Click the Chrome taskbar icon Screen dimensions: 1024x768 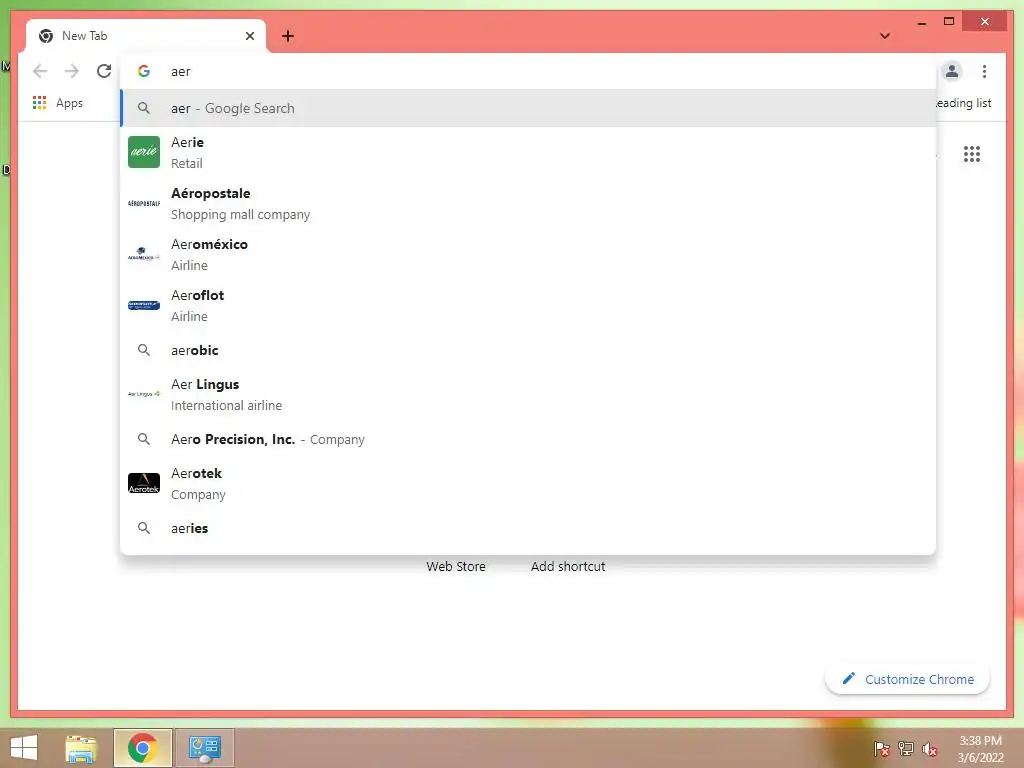[142, 748]
